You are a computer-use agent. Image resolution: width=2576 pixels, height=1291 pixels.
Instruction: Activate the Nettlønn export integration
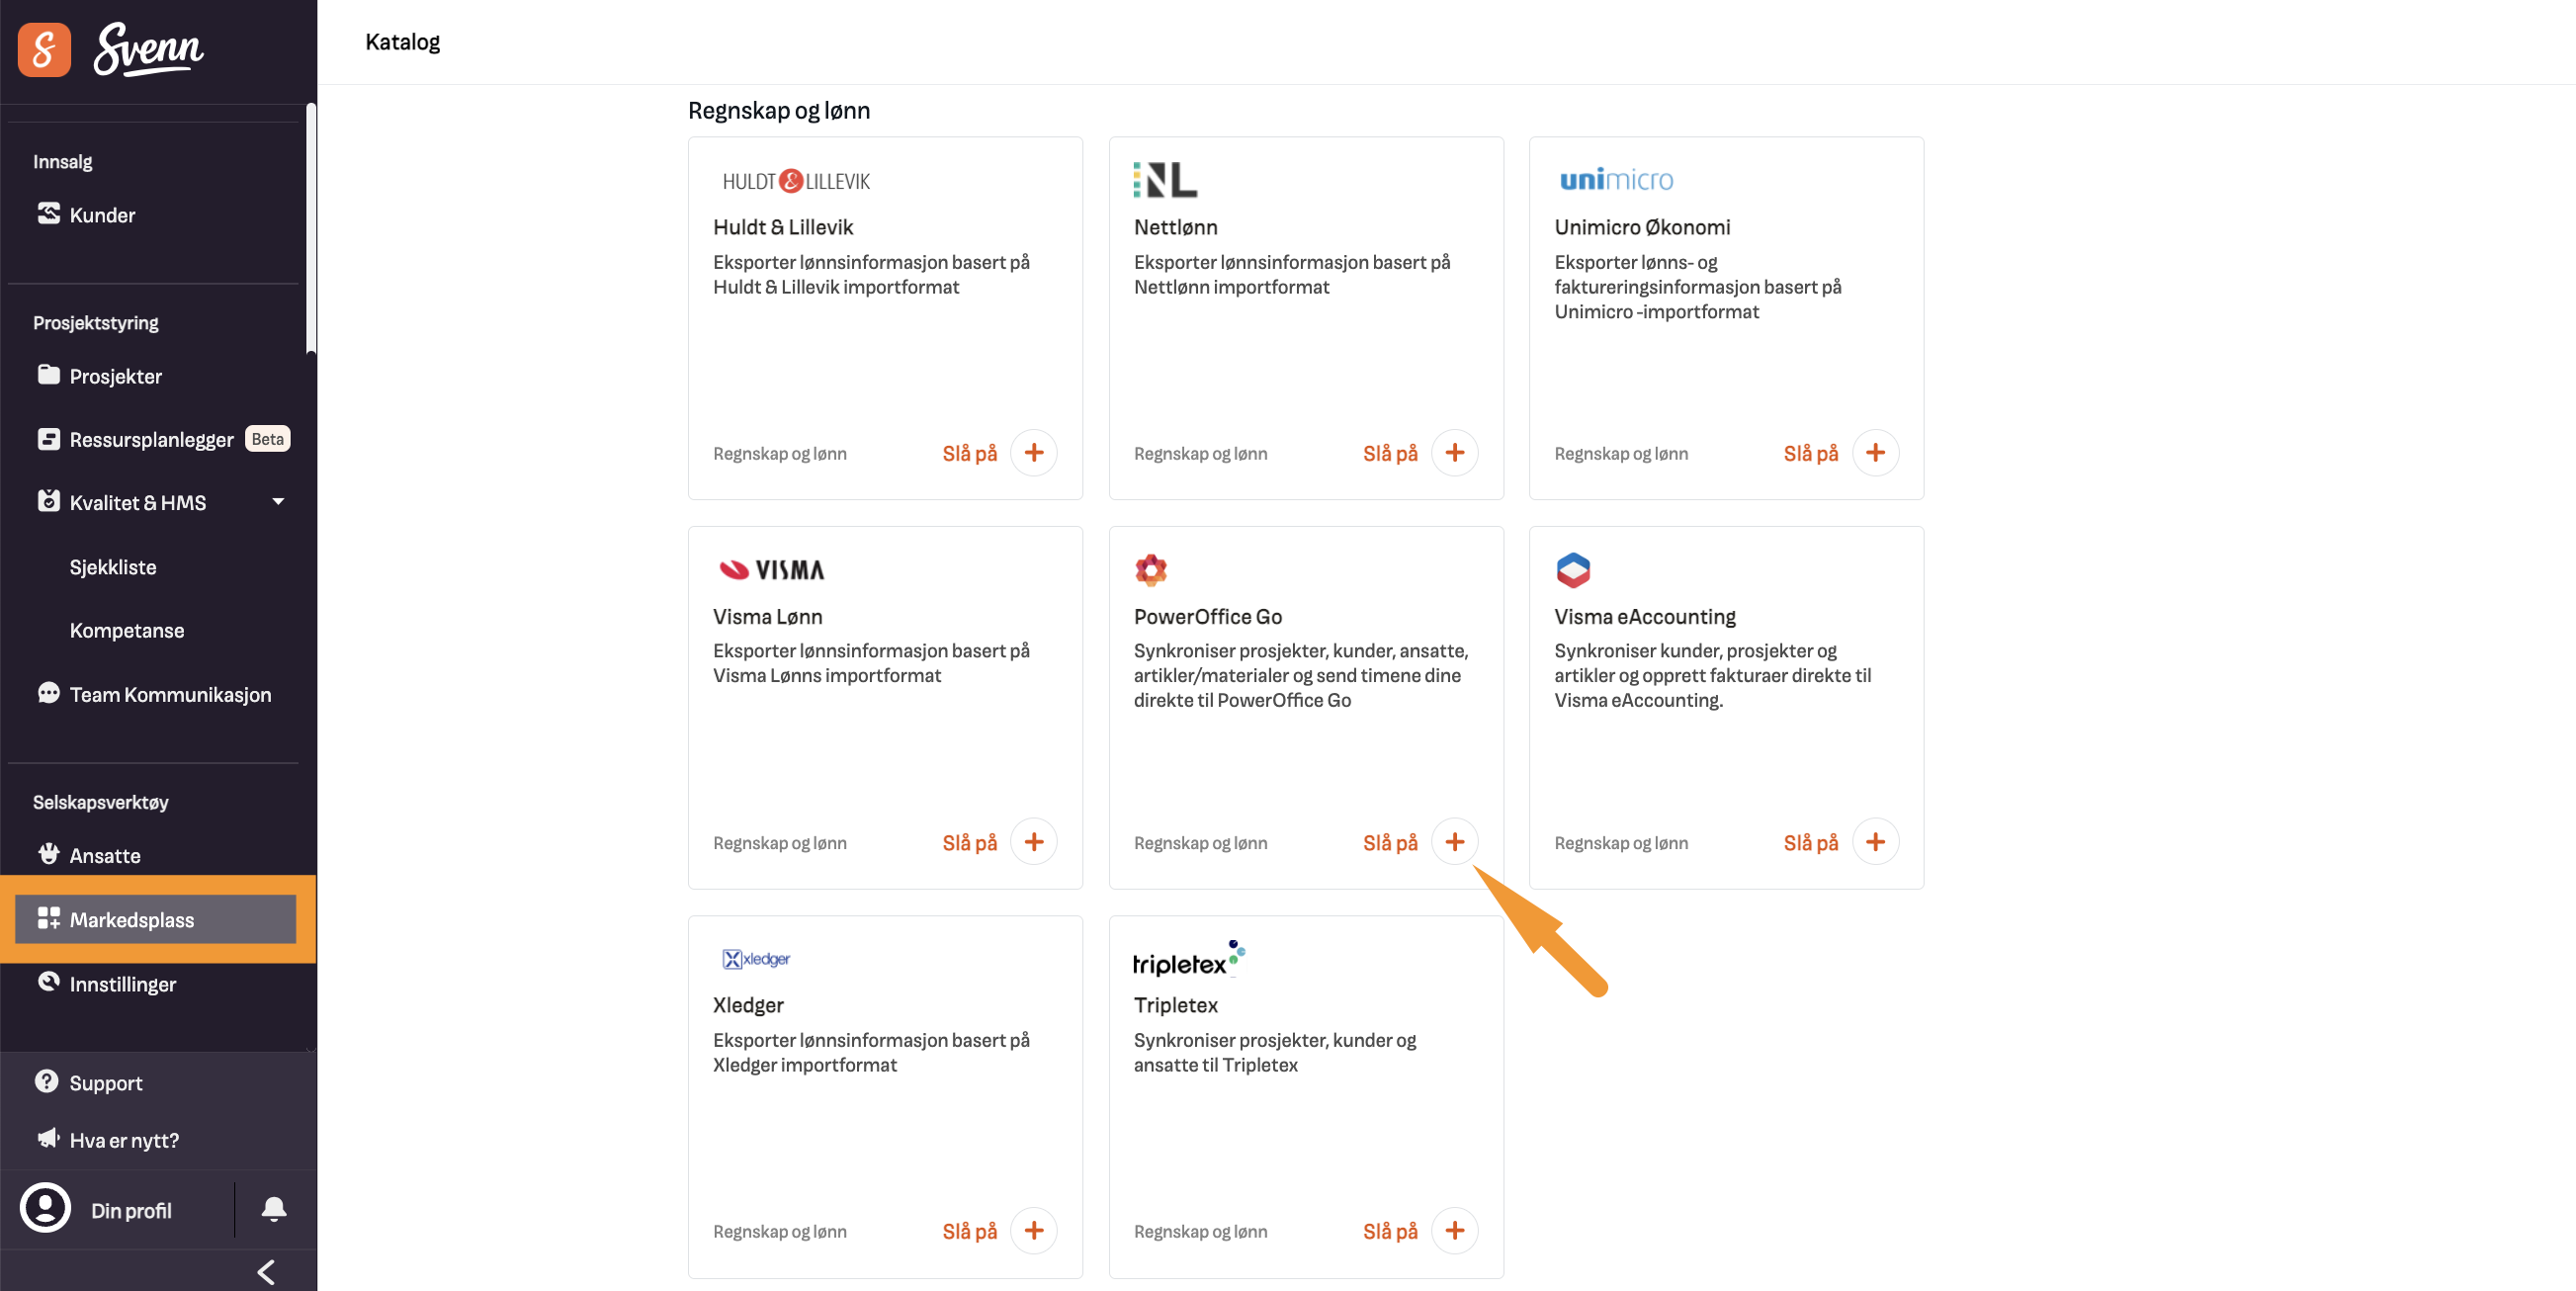(x=1389, y=452)
